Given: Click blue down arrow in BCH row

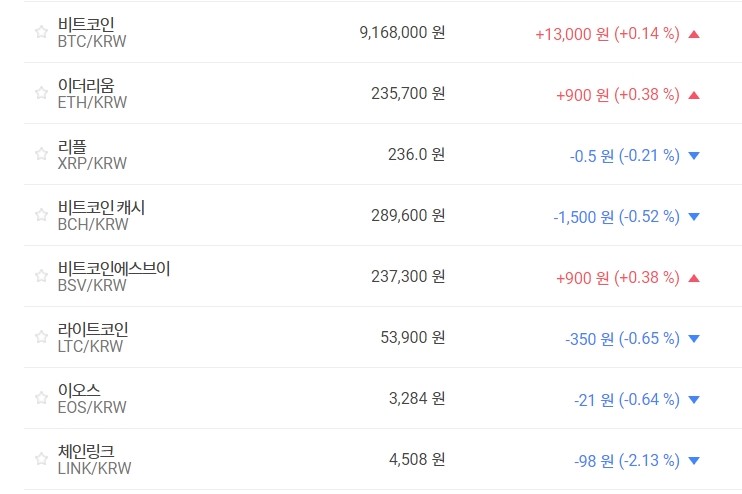Looking at the screenshot, I should (x=694, y=216).
